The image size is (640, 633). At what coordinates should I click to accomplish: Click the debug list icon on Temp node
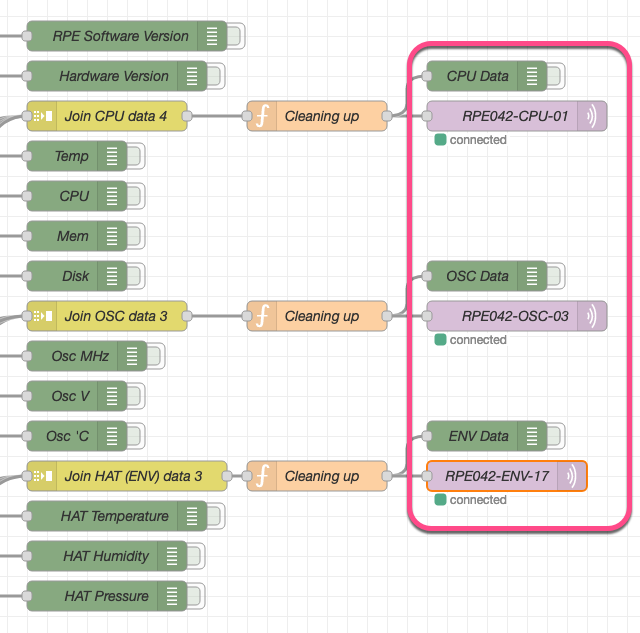point(112,156)
